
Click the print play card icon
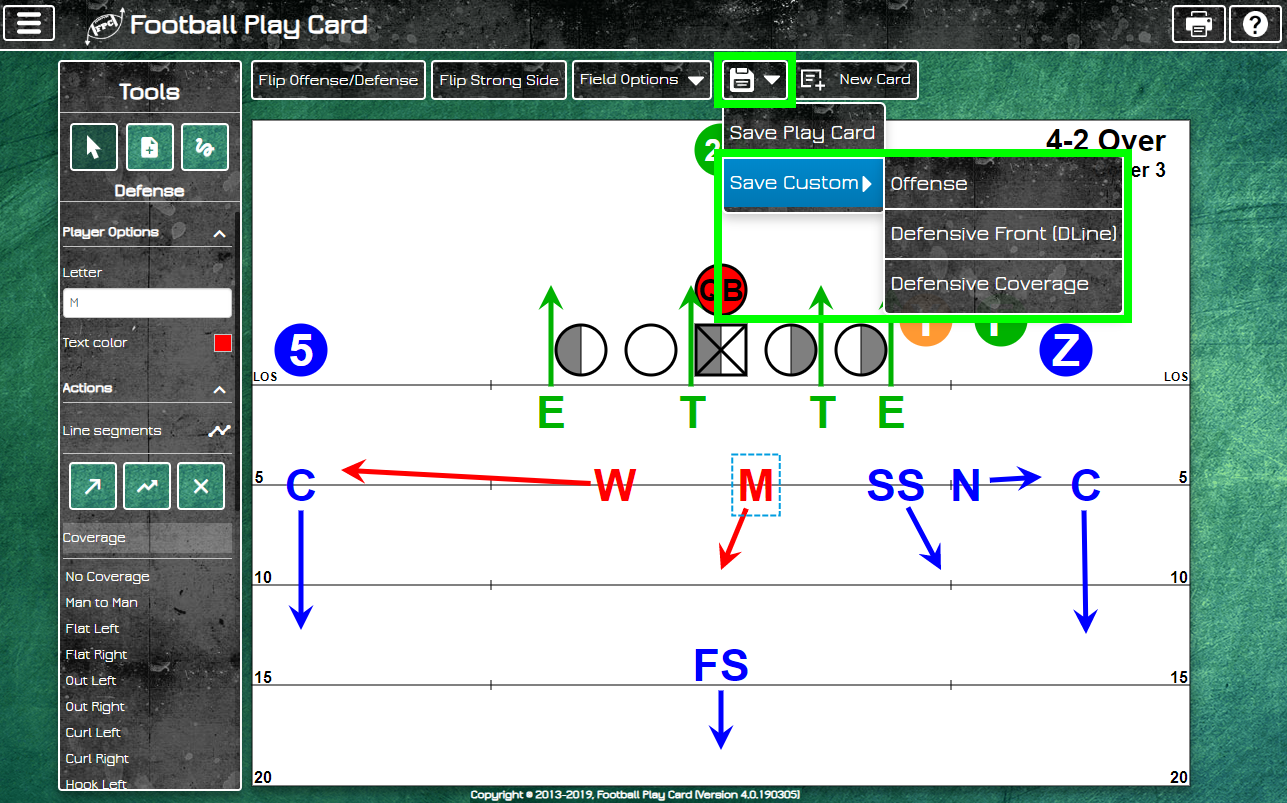point(1198,24)
